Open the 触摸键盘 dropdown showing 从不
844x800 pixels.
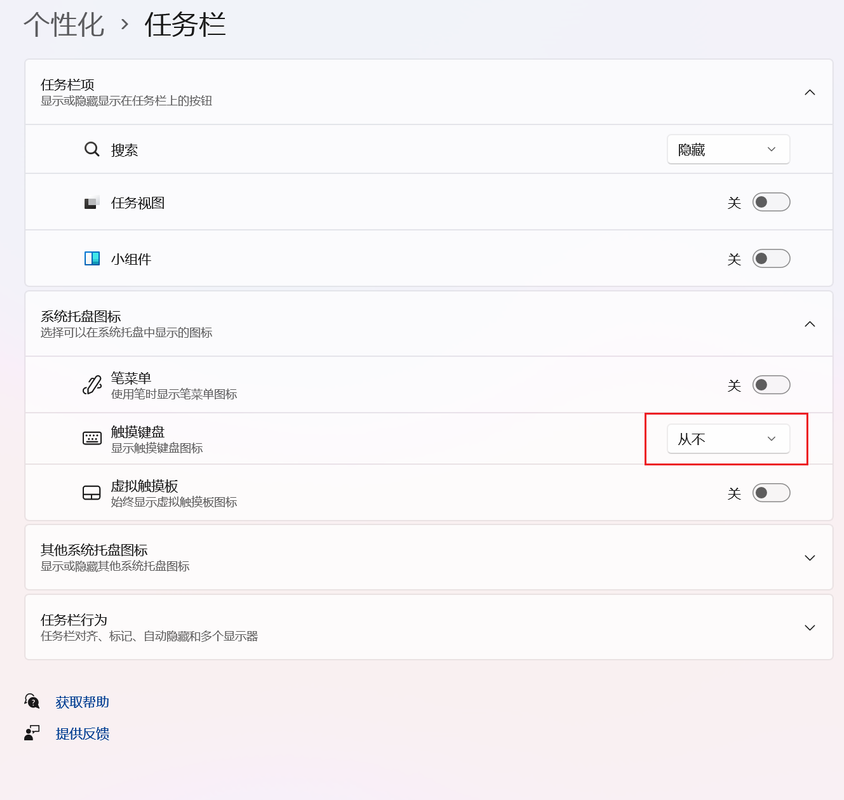pyautogui.click(x=728, y=439)
